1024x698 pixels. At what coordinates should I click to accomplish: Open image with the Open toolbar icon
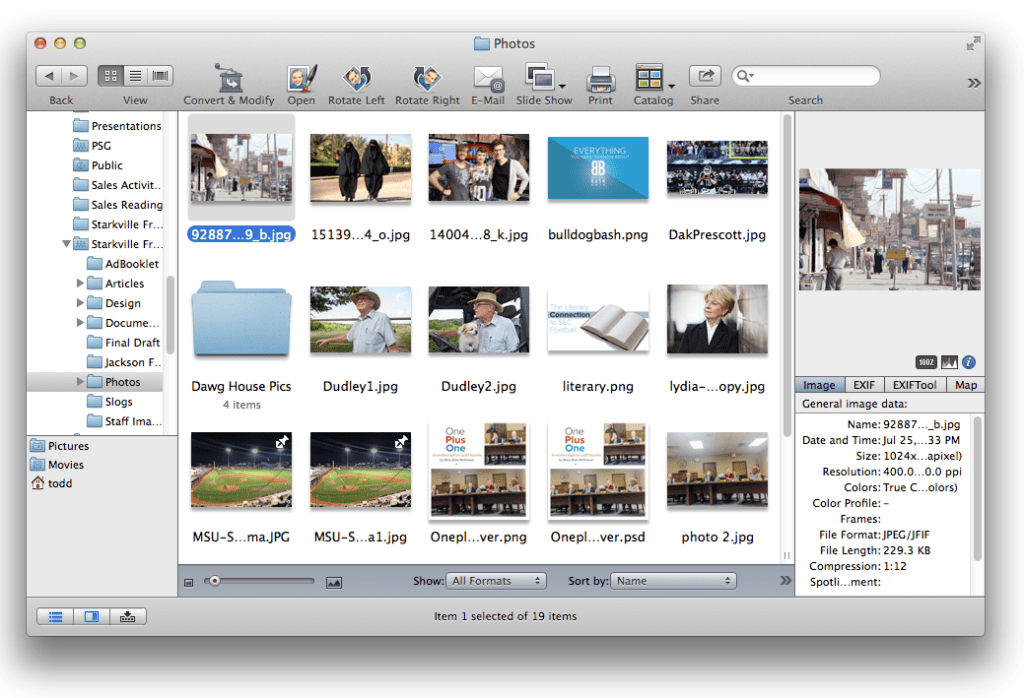pos(301,78)
